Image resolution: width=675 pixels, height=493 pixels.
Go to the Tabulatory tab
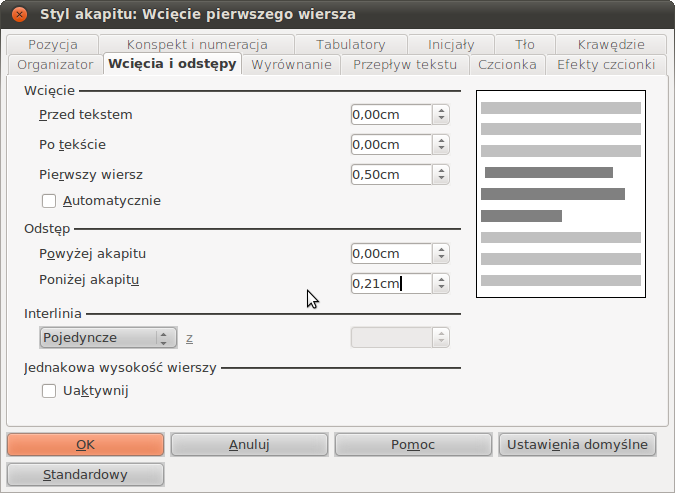click(350, 45)
